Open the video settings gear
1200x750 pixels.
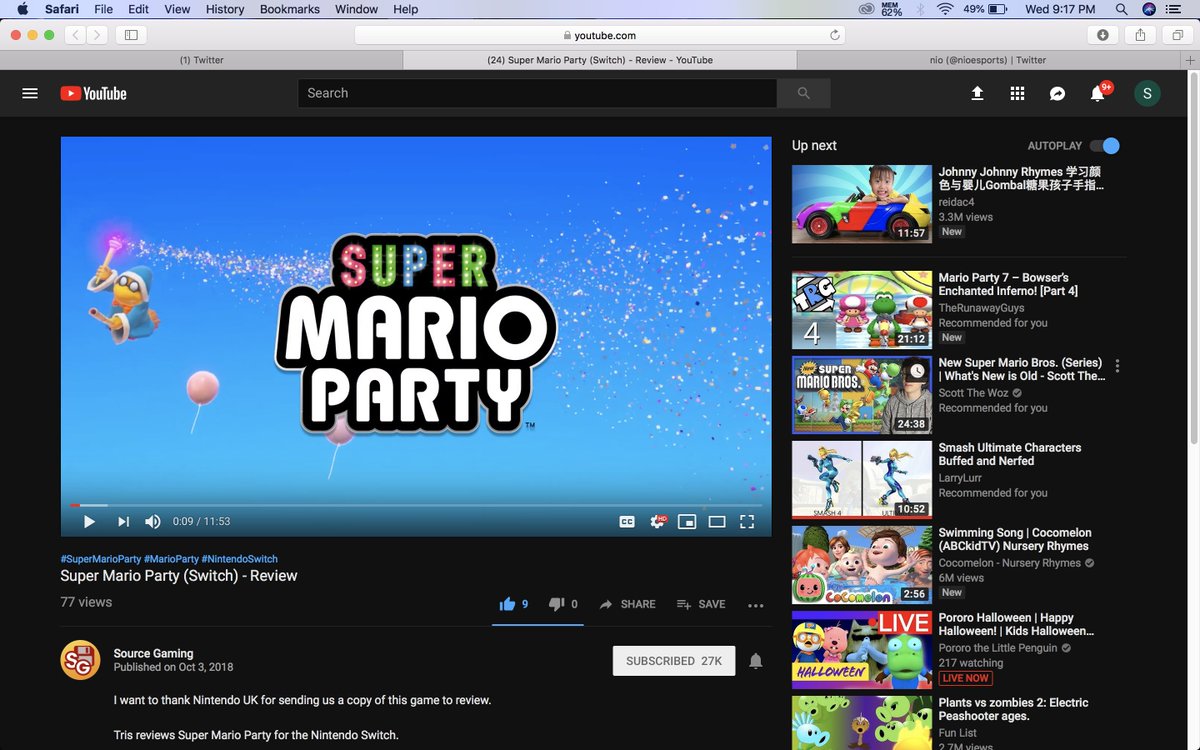pos(658,521)
